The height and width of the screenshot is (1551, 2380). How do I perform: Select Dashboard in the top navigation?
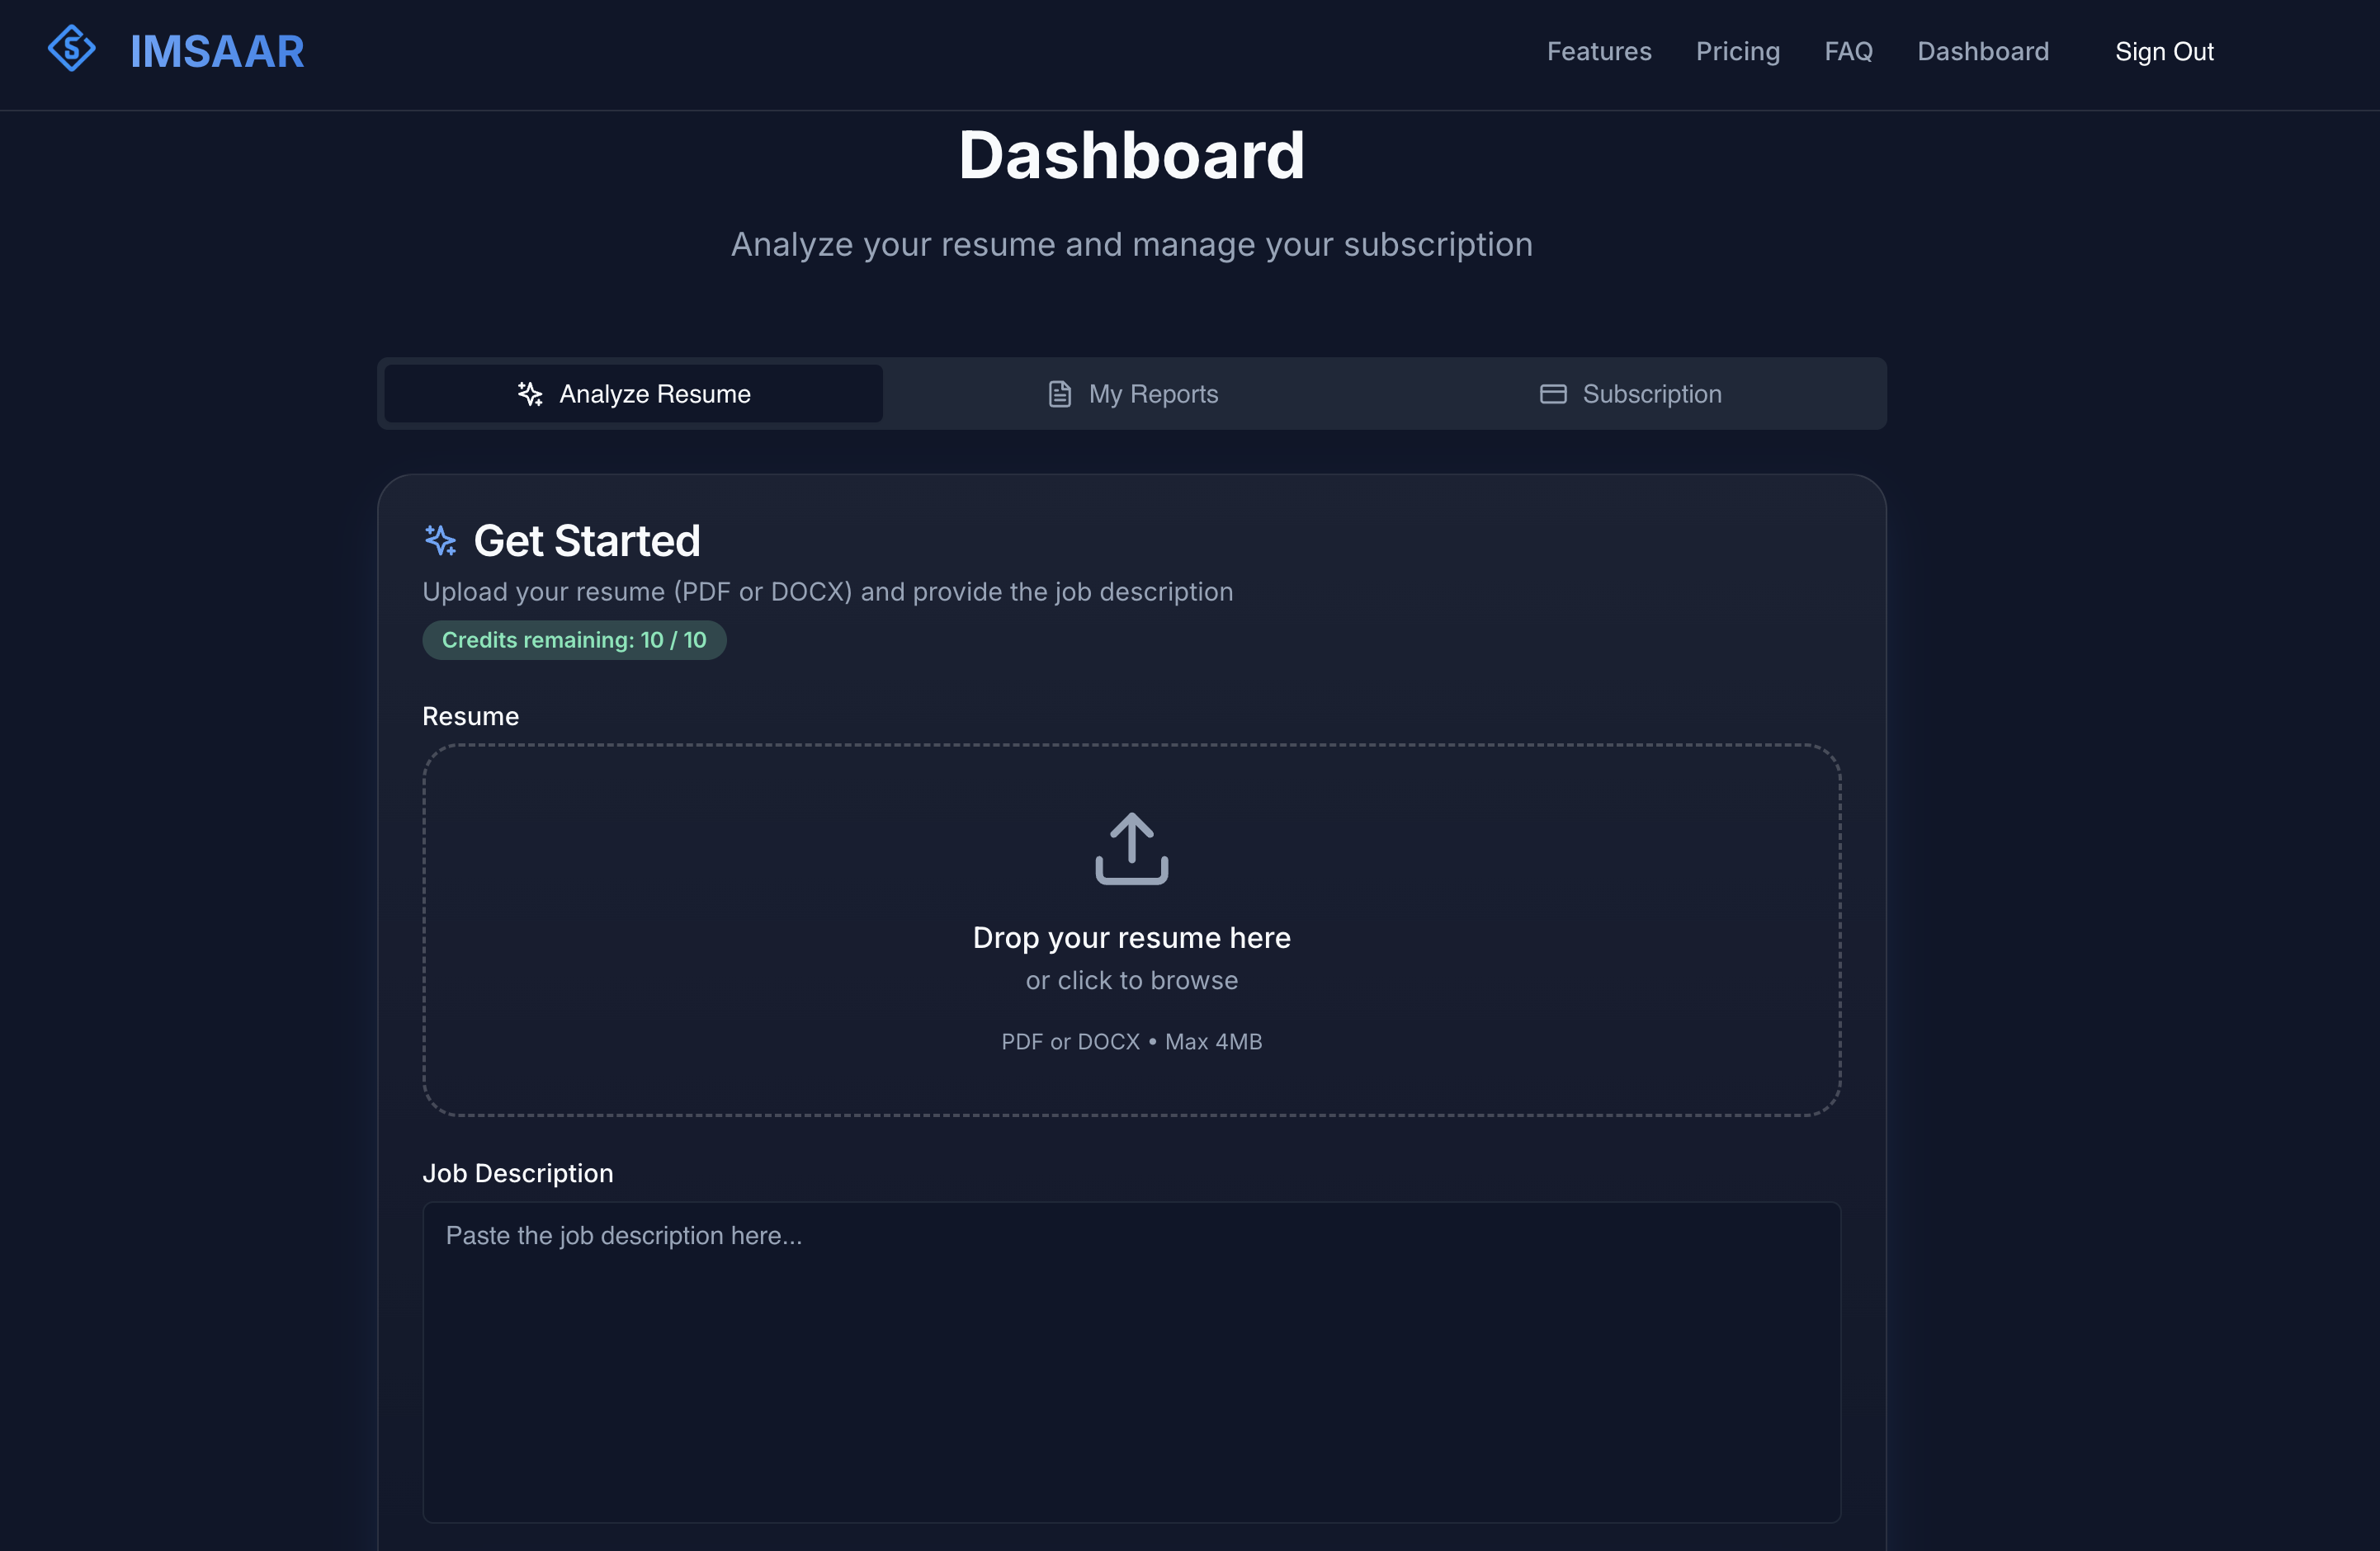coord(1982,51)
